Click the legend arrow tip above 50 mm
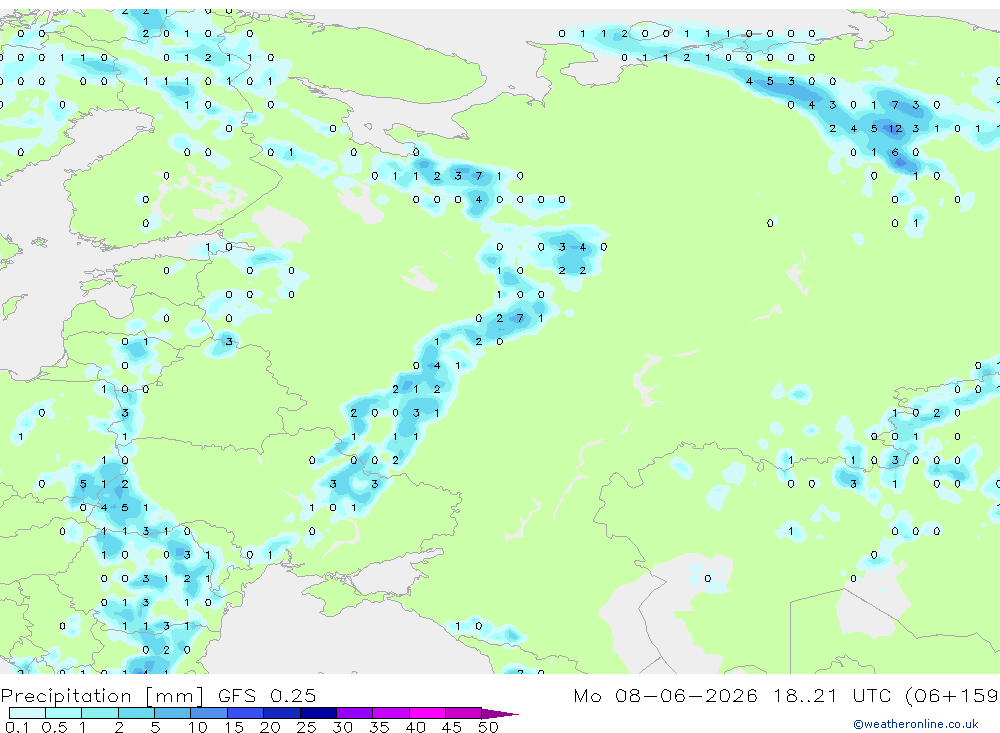 pyautogui.click(x=499, y=714)
